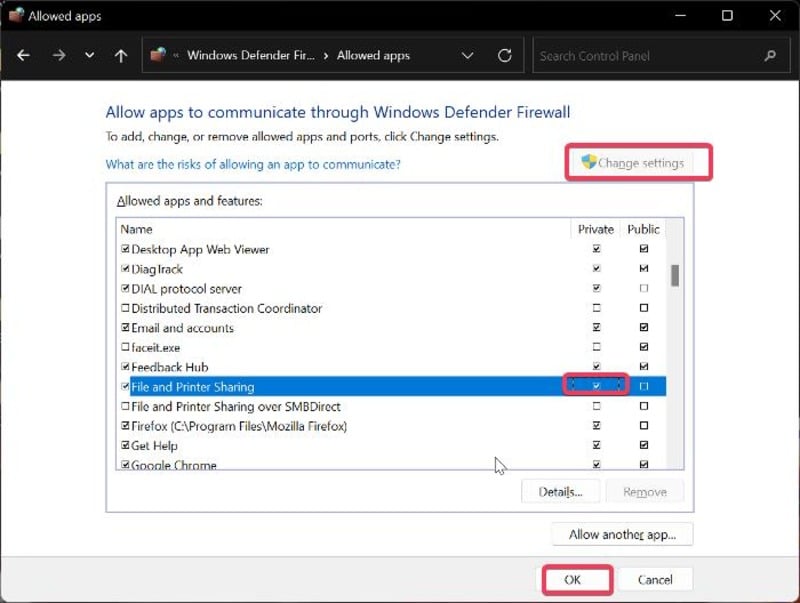
Task: Toggle the Email and accounts name checkbox
Action: 125,327
